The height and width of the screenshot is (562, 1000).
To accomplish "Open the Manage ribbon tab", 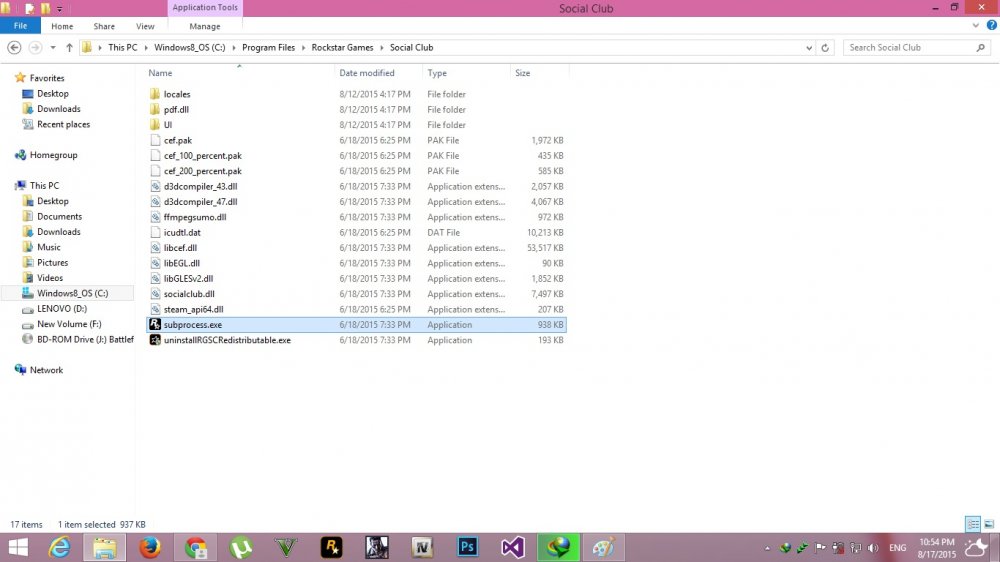I will [205, 26].
